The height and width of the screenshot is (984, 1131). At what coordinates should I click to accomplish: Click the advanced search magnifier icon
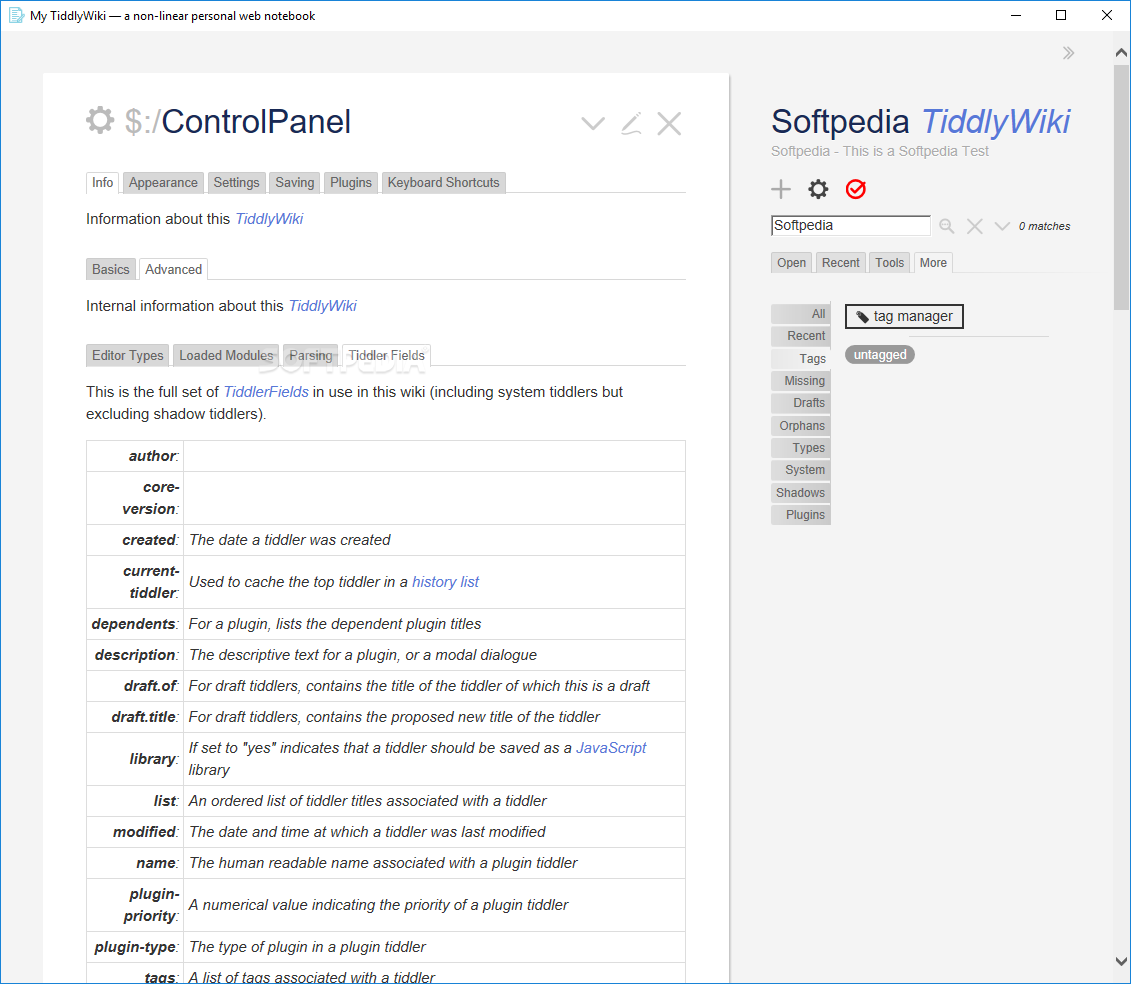pyautogui.click(x=947, y=227)
